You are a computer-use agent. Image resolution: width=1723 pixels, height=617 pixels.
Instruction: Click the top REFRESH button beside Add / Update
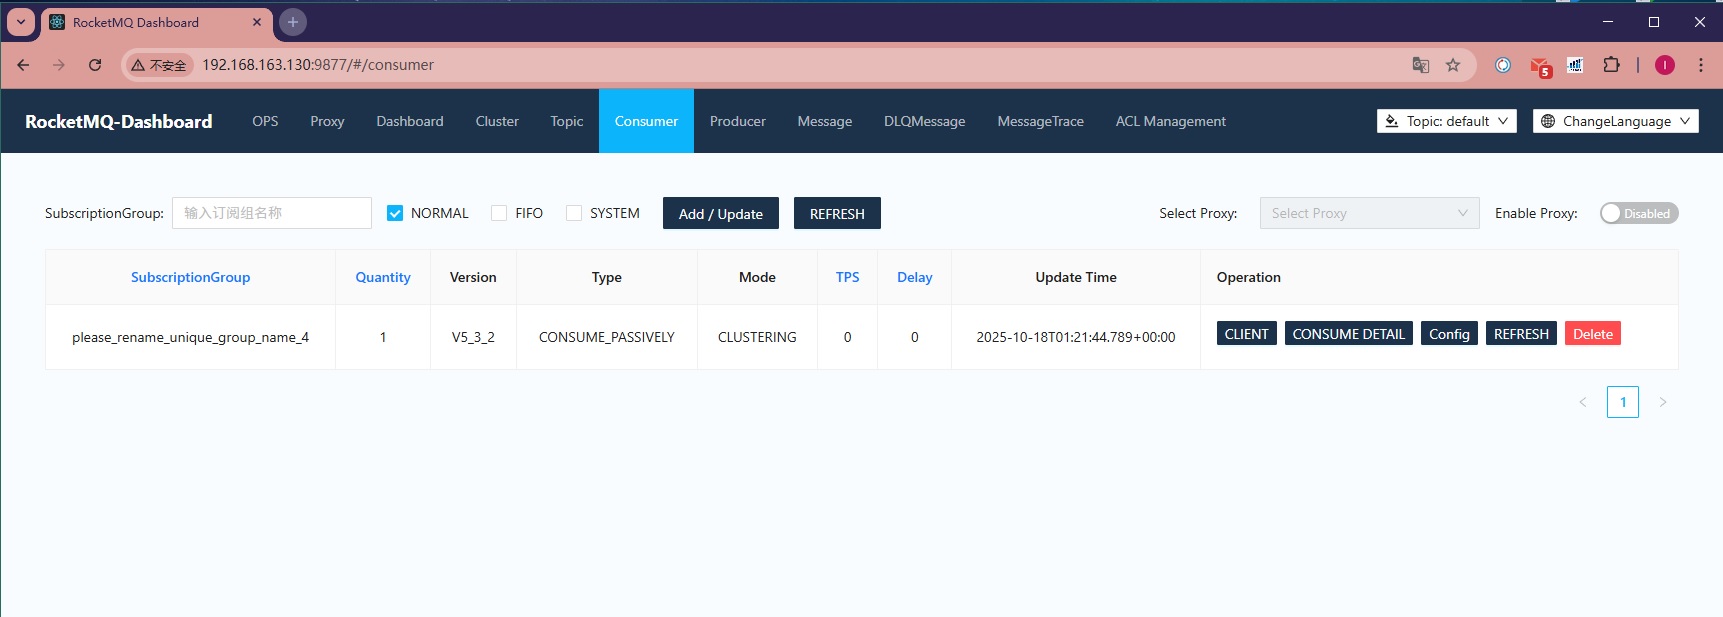click(837, 213)
